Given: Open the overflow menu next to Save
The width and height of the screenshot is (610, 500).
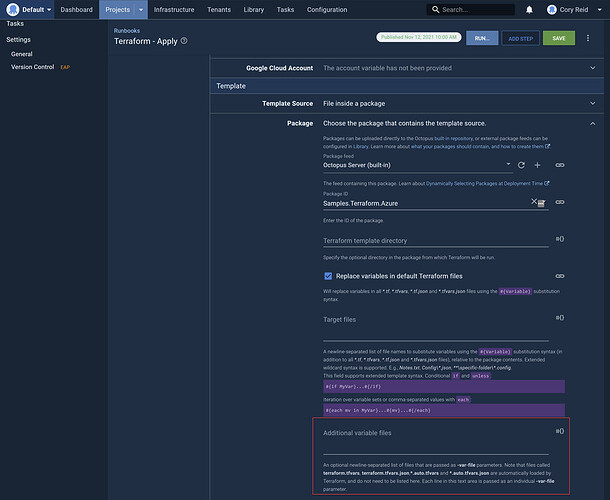Looking at the screenshot, I should [x=587, y=38].
